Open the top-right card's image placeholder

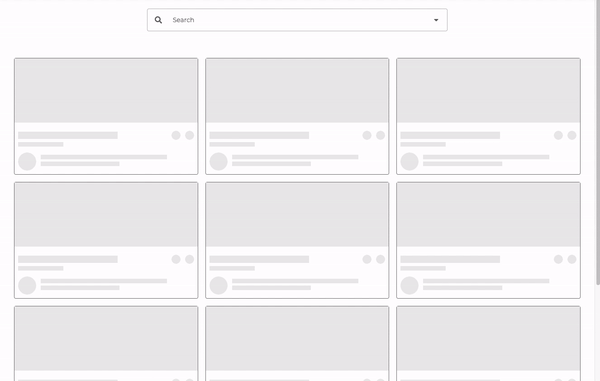pyautogui.click(x=488, y=91)
